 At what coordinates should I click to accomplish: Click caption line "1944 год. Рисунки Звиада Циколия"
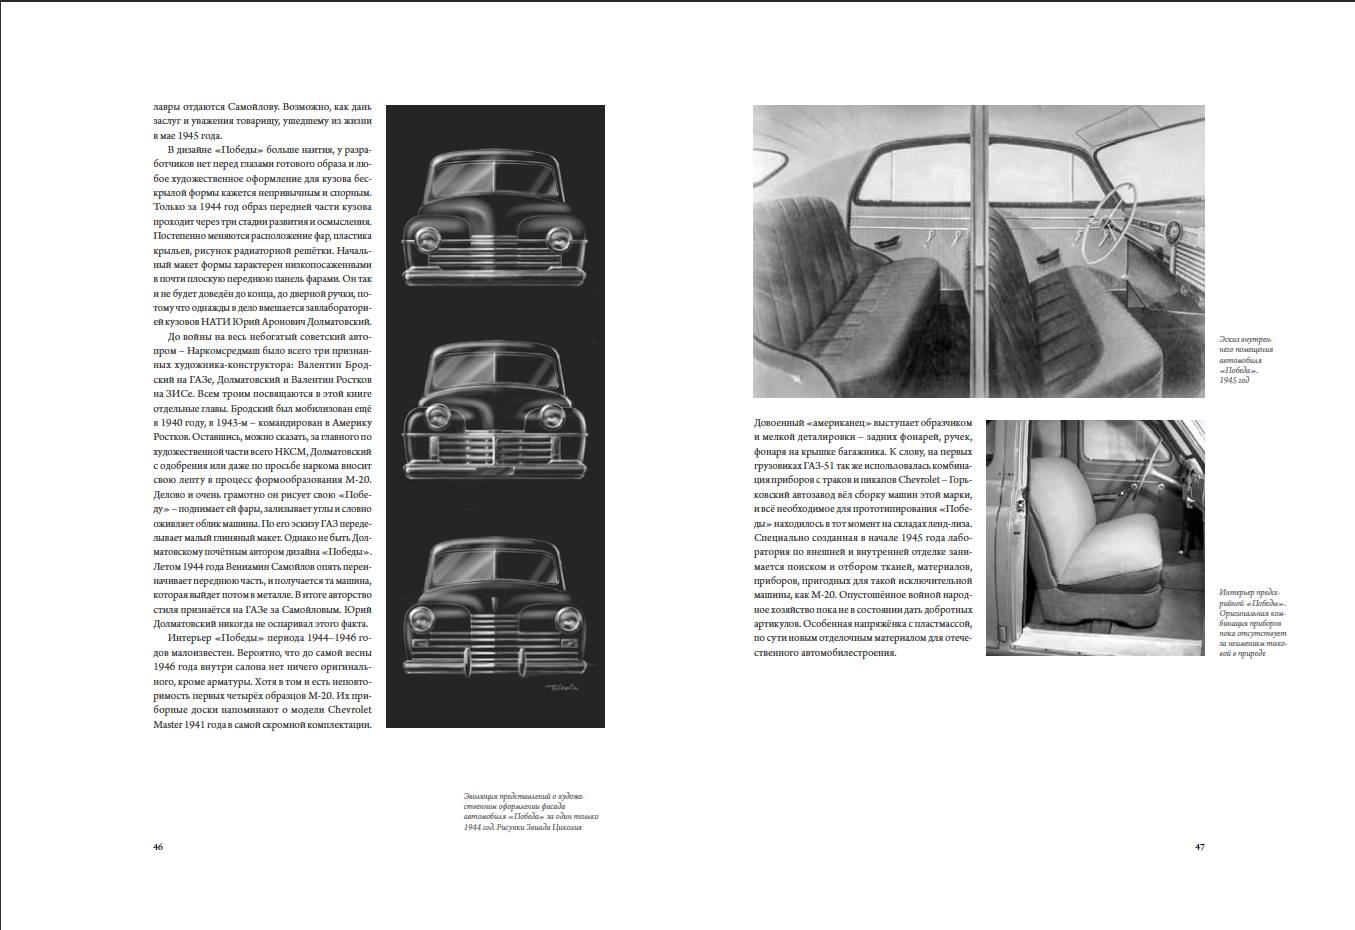tap(522, 828)
